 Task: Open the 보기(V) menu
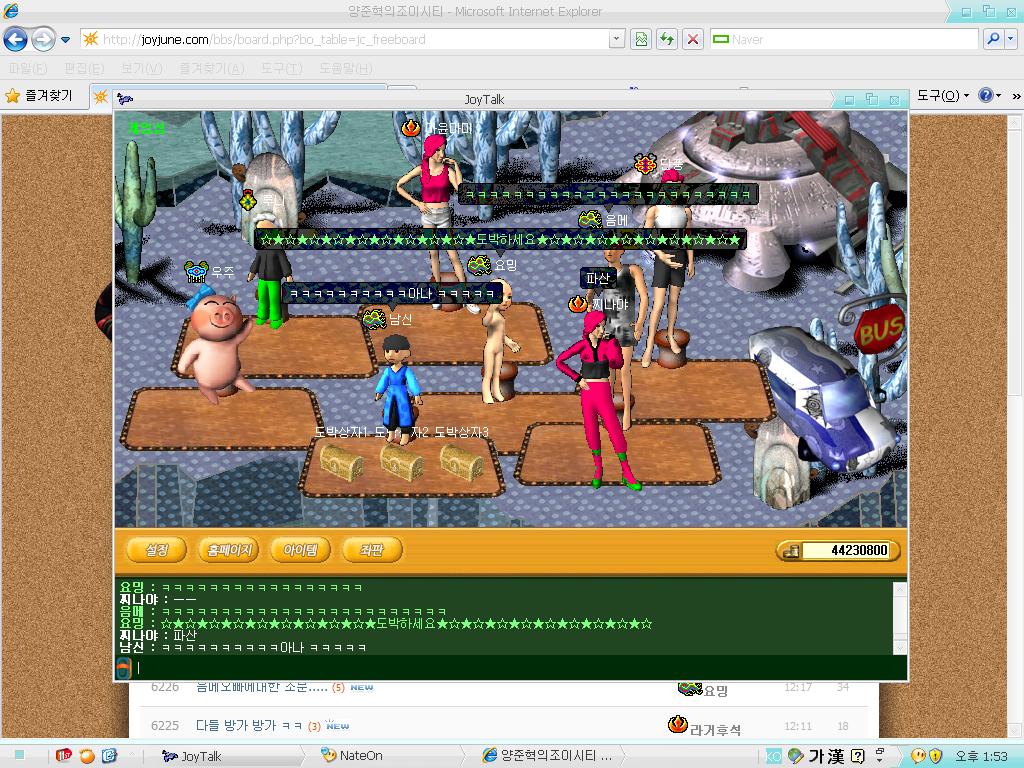pyautogui.click(x=141, y=68)
